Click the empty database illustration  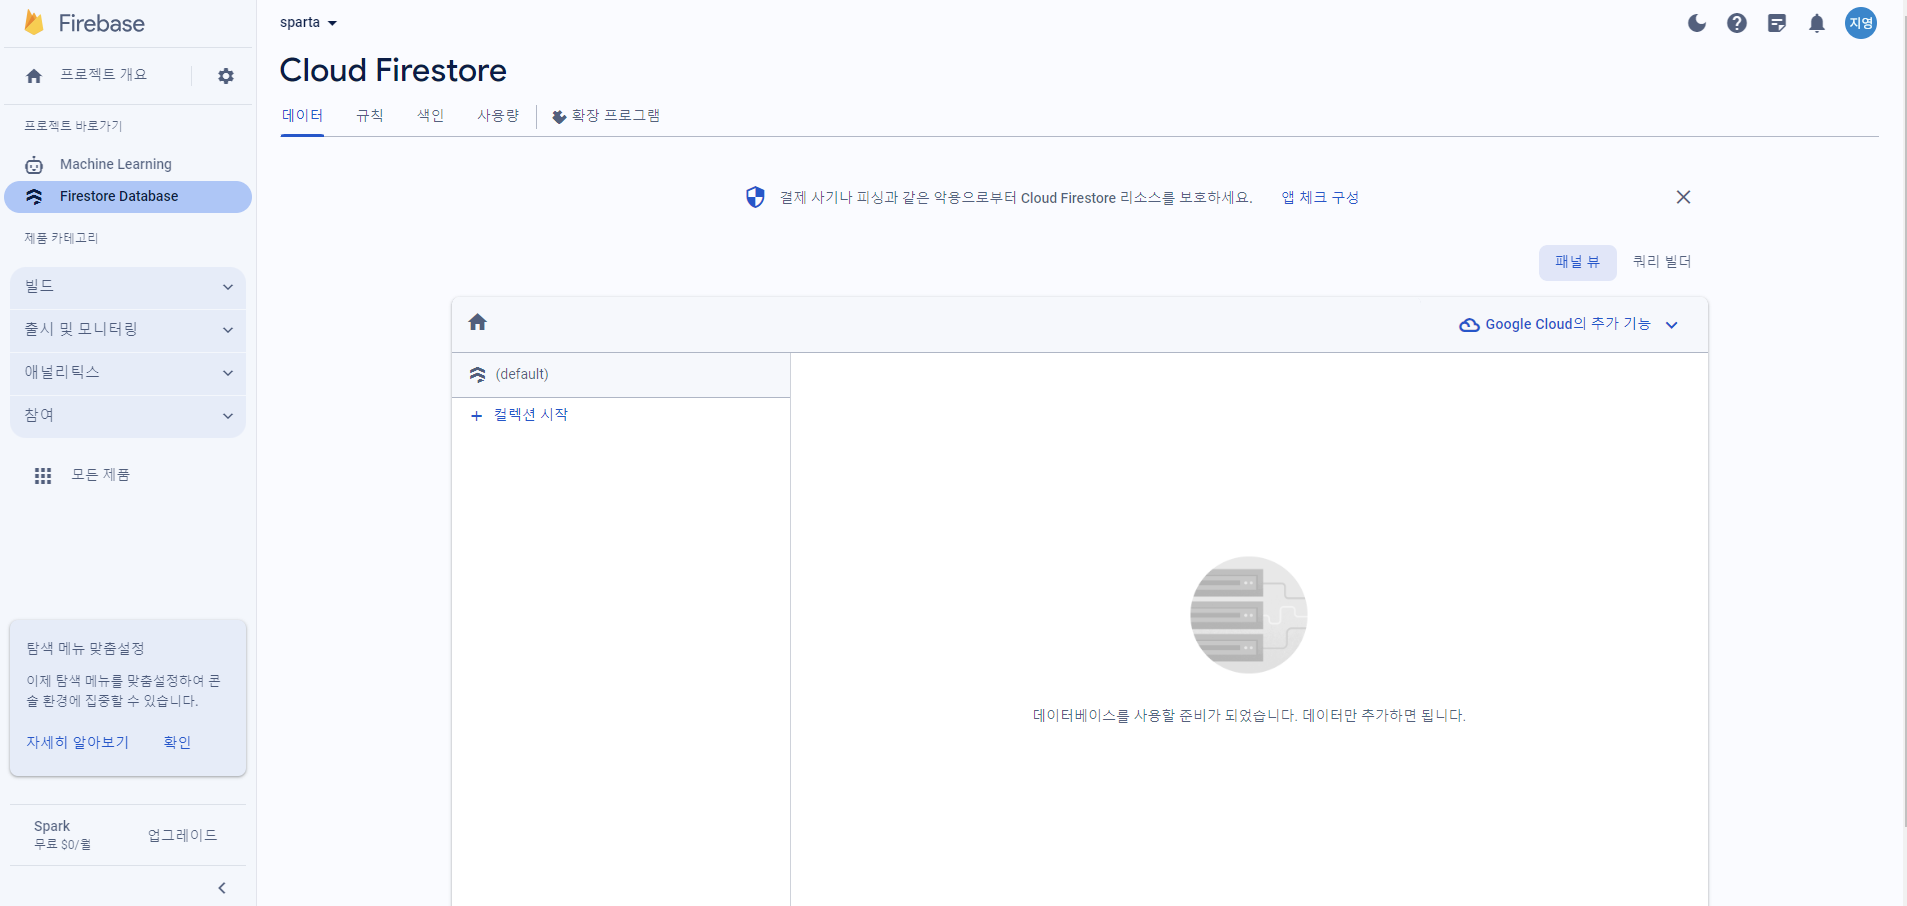click(1249, 615)
